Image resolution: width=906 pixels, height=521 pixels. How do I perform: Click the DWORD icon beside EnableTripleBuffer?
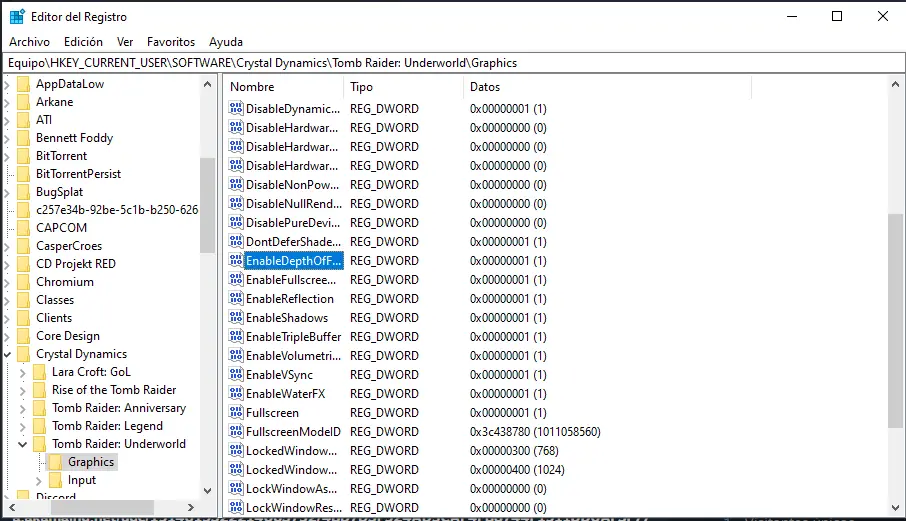coord(236,337)
